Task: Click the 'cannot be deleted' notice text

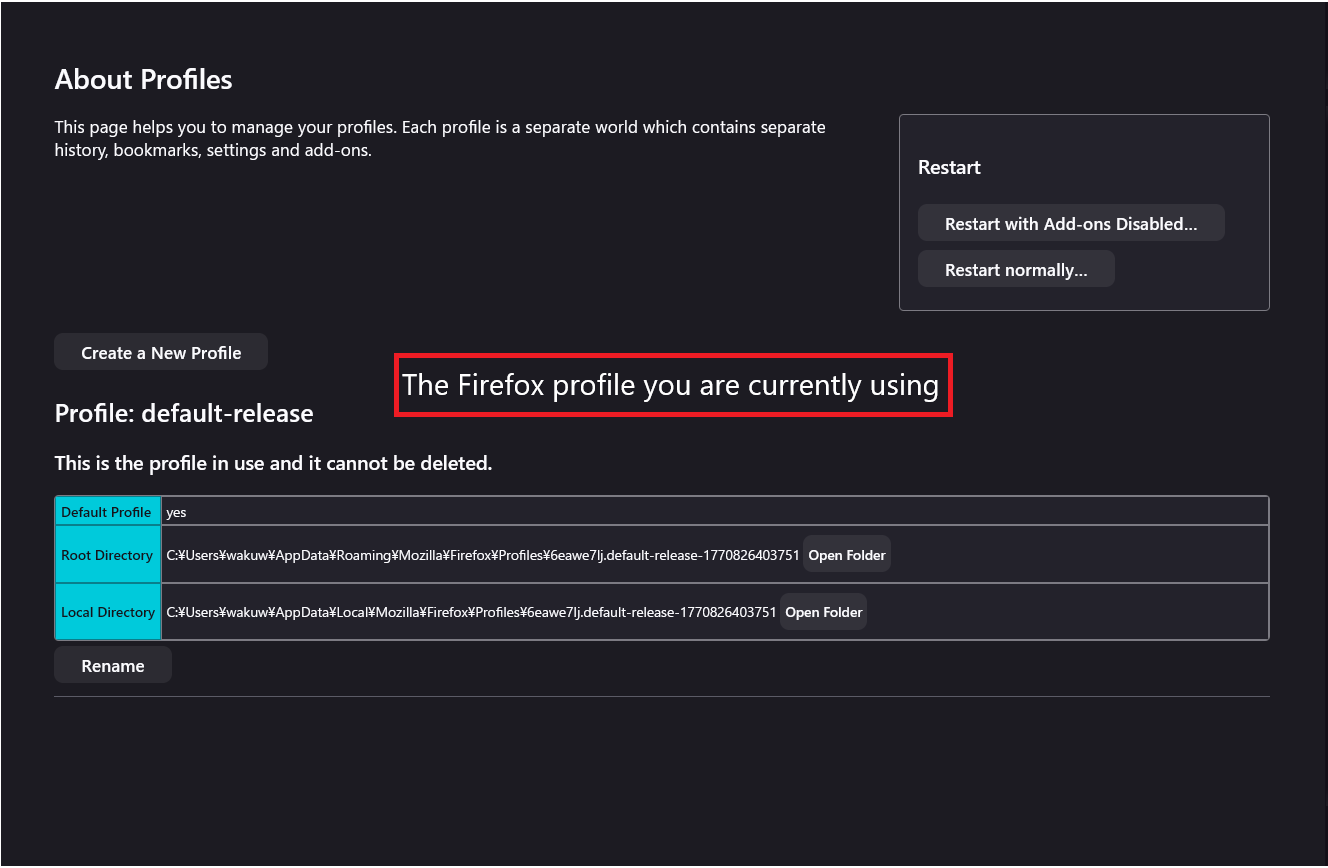Action: (x=273, y=463)
